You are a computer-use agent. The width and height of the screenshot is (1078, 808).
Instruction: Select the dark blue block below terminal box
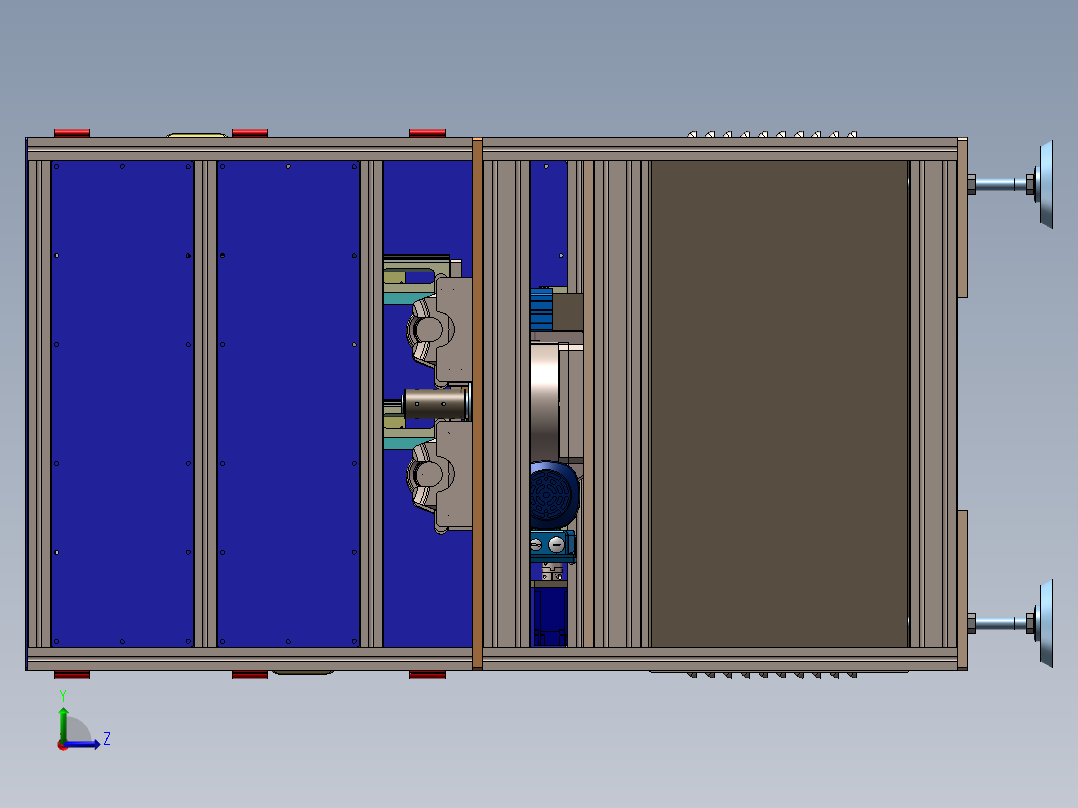click(x=549, y=617)
